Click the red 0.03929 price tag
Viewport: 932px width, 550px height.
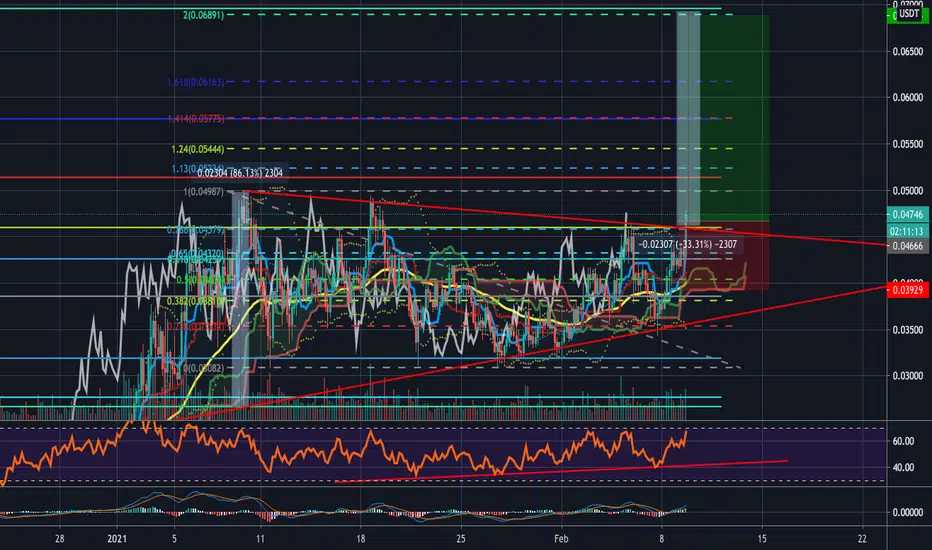pos(908,290)
